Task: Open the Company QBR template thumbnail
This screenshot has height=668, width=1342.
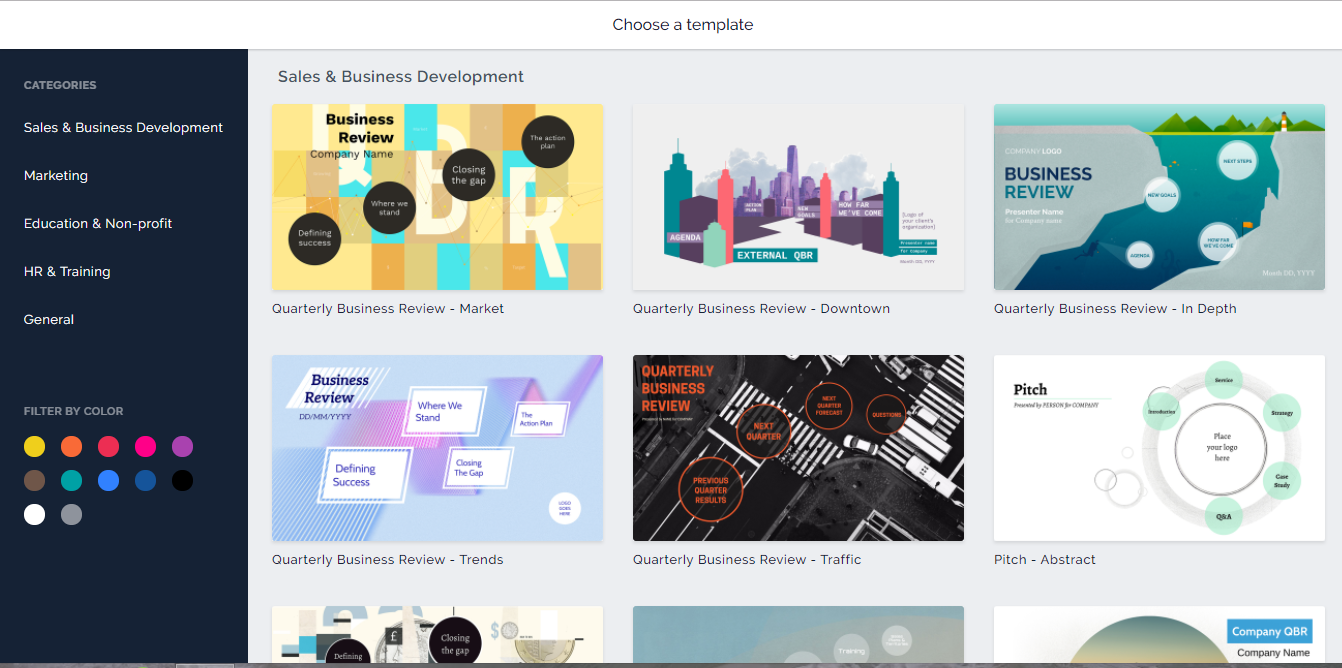Action: pyautogui.click(x=1159, y=634)
